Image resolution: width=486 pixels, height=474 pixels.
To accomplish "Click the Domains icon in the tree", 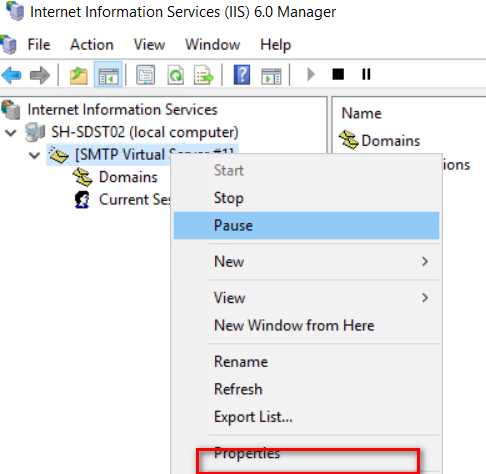I will click(x=82, y=177).
